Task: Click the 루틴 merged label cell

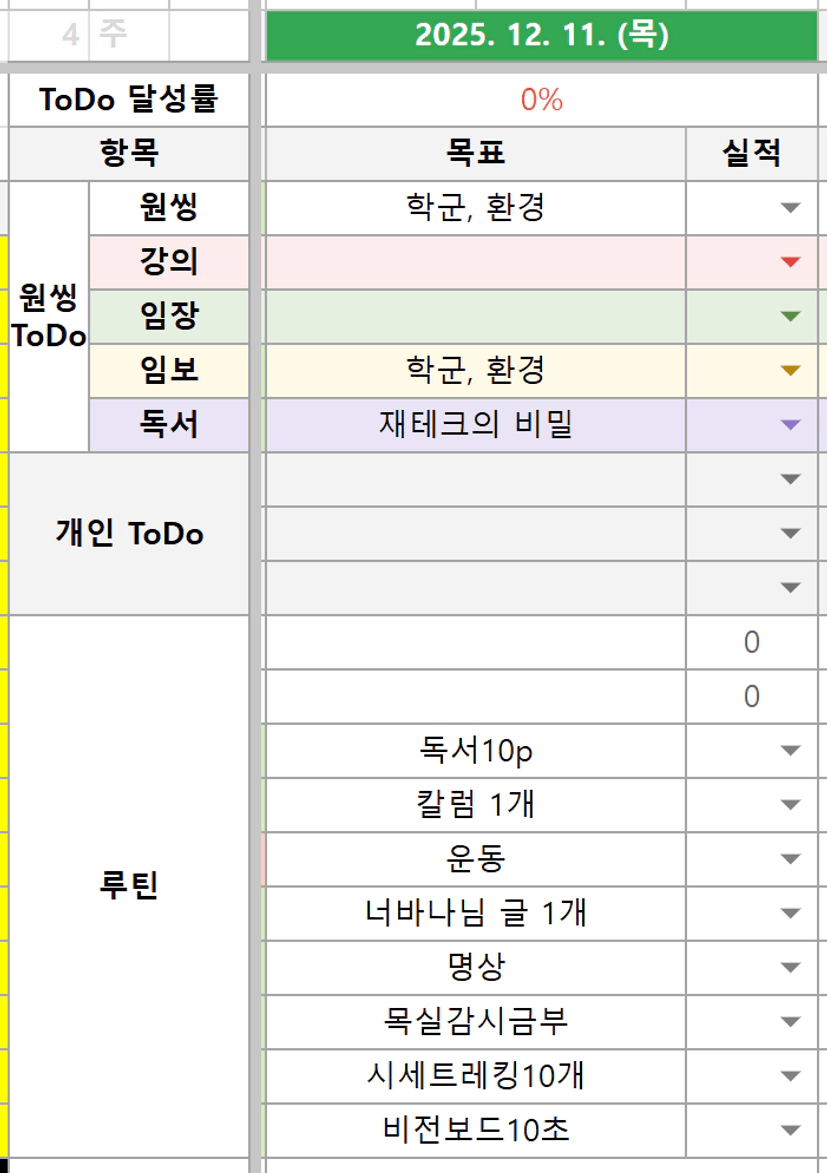Action: [129, 886]
